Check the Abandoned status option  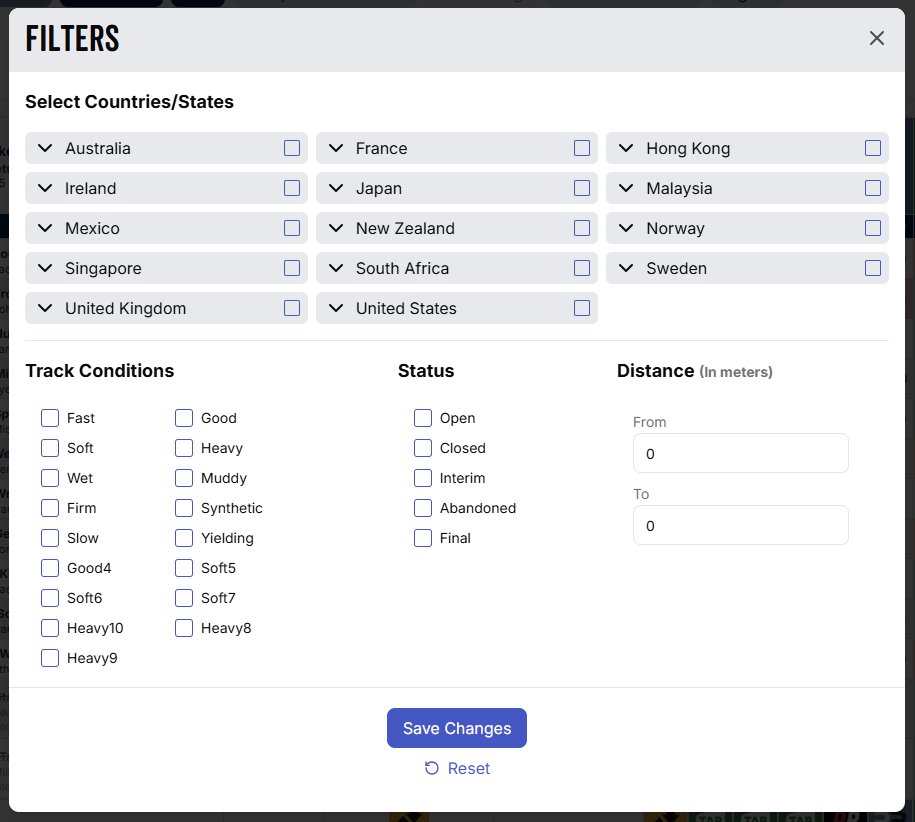[x=423, y=508]
